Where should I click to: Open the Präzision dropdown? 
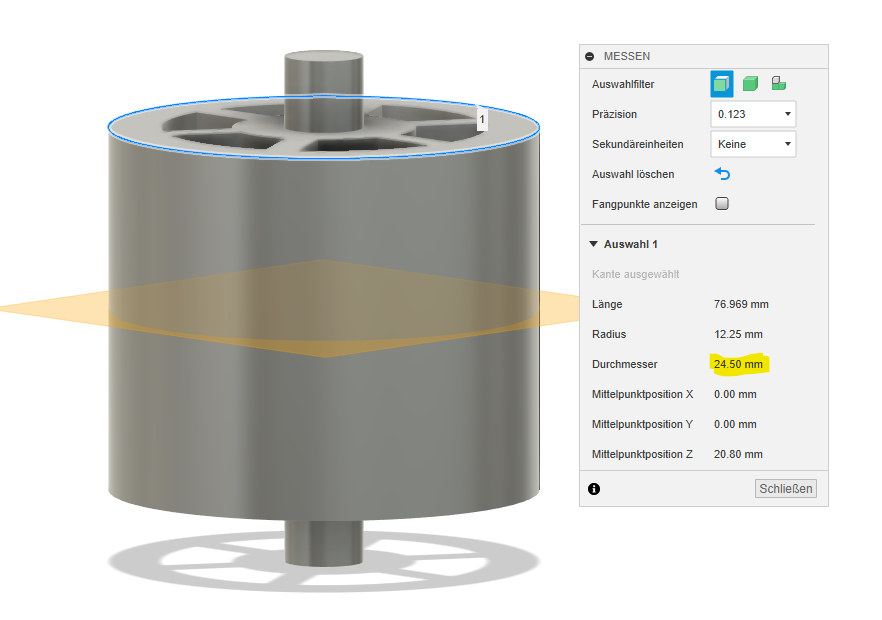tap(753, 114)
